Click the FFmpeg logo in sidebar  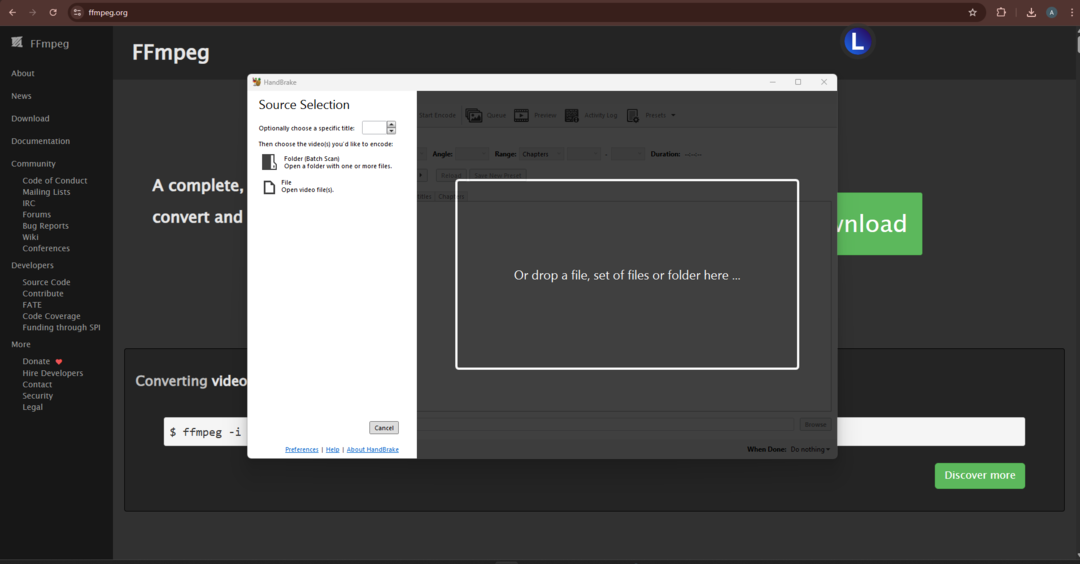point(17,43)
